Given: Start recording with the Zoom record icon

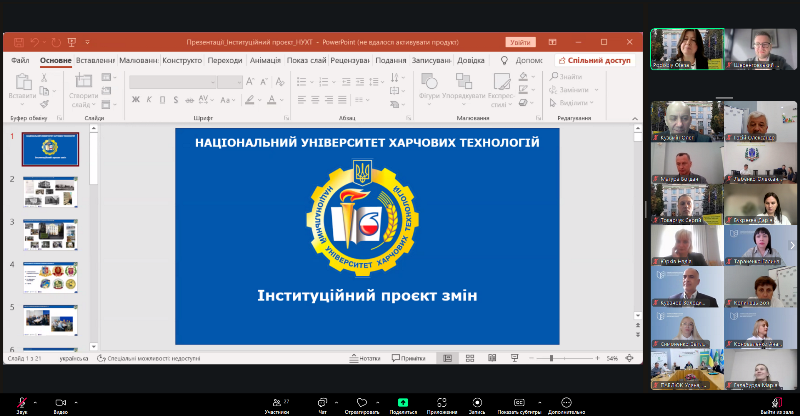Looking at the screenshot, I should (477, 401).
